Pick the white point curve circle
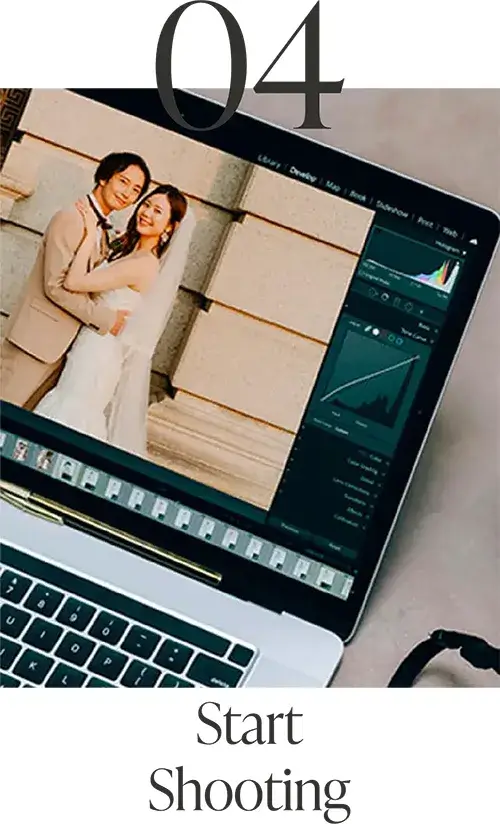 tap(375, 332)
